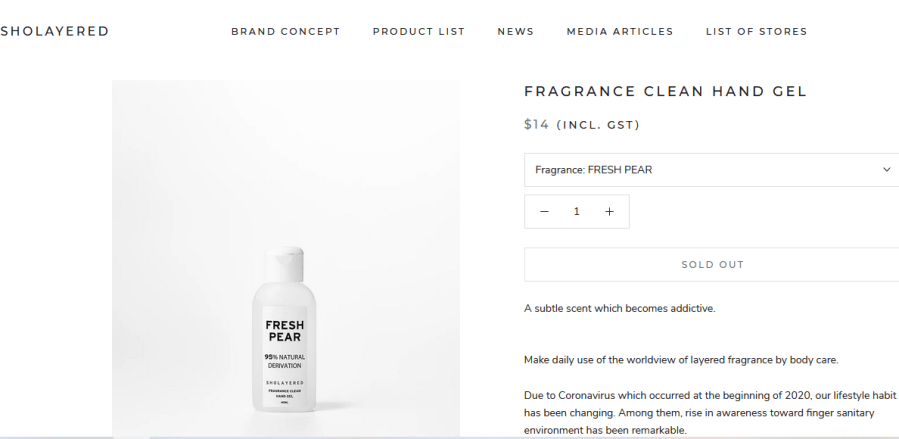This screenshot has width=899, height=439.
Task: Decrease quantity with the minus icon
Action: pyautogui.click(x=545, y=212)
